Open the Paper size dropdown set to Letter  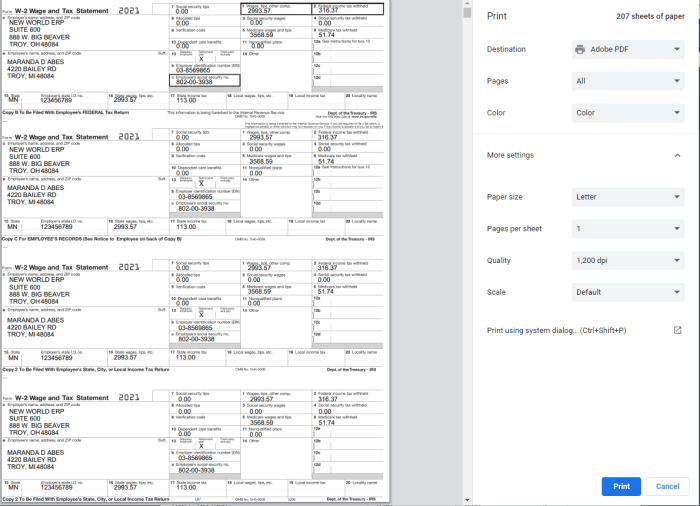pos(628,197)
